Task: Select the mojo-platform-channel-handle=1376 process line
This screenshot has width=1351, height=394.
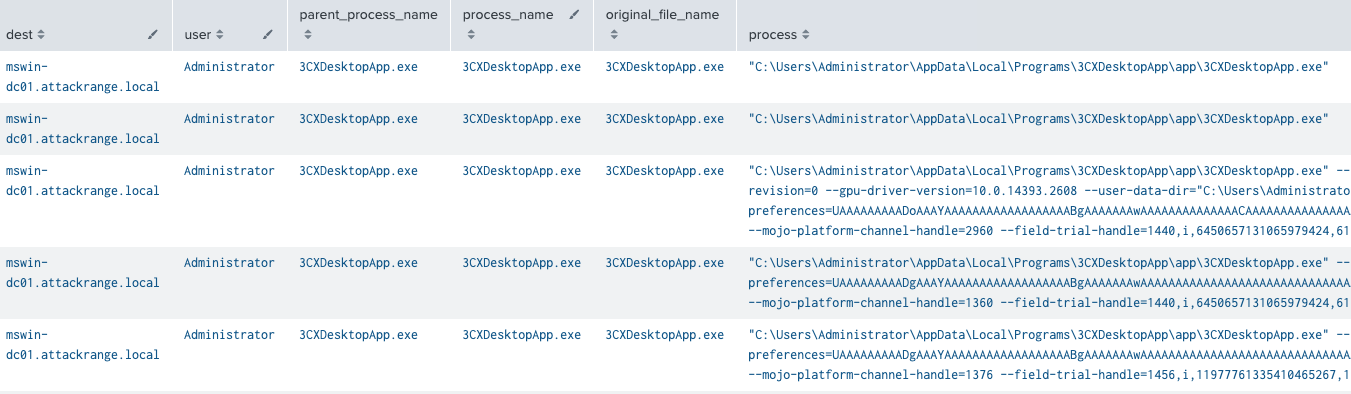Action: [1050, 375]
